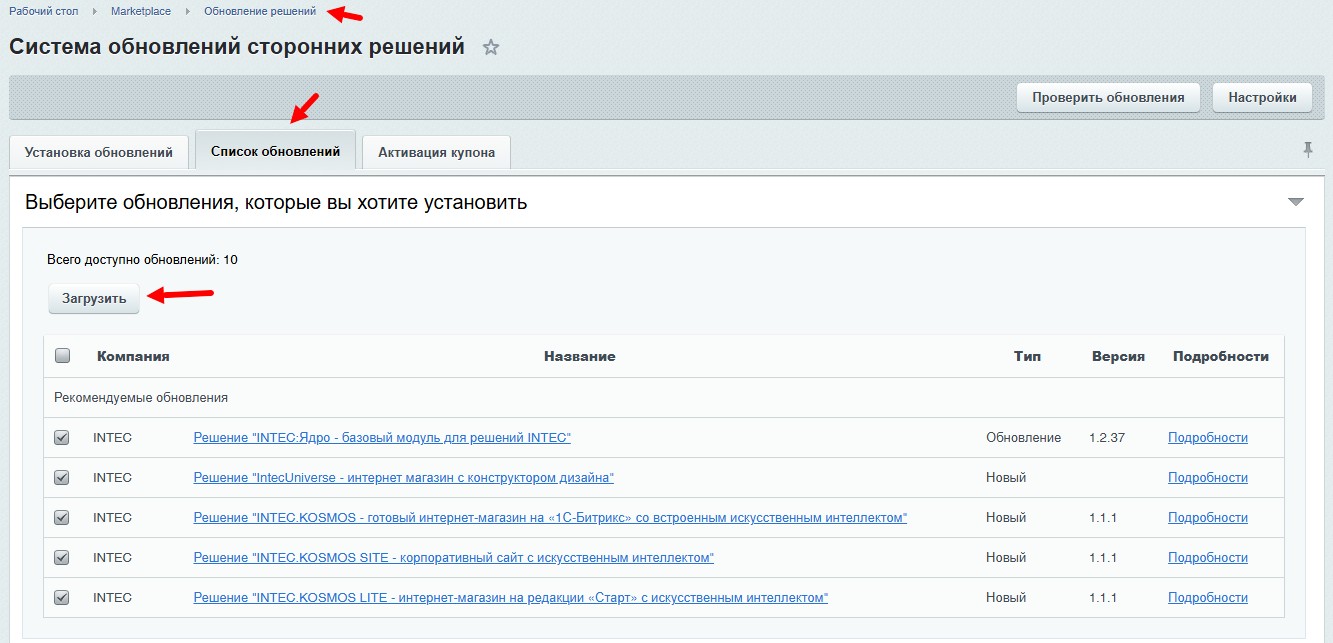1333x643 pixels.
Task: View Подробности for INTEC.KOSMOS готовый интернет-магазин row
Action: coord(1208,517)
